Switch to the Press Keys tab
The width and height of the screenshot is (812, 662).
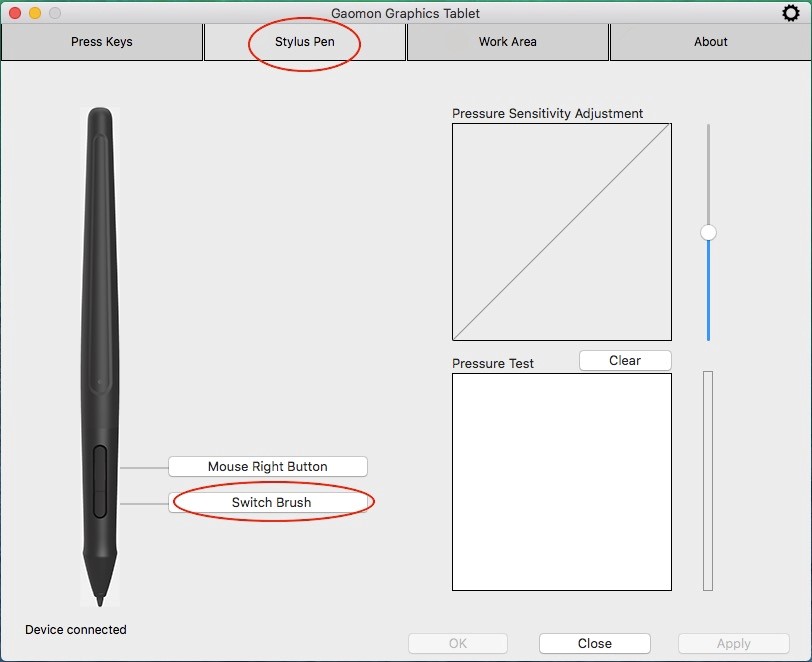click(x=102, y=42)
